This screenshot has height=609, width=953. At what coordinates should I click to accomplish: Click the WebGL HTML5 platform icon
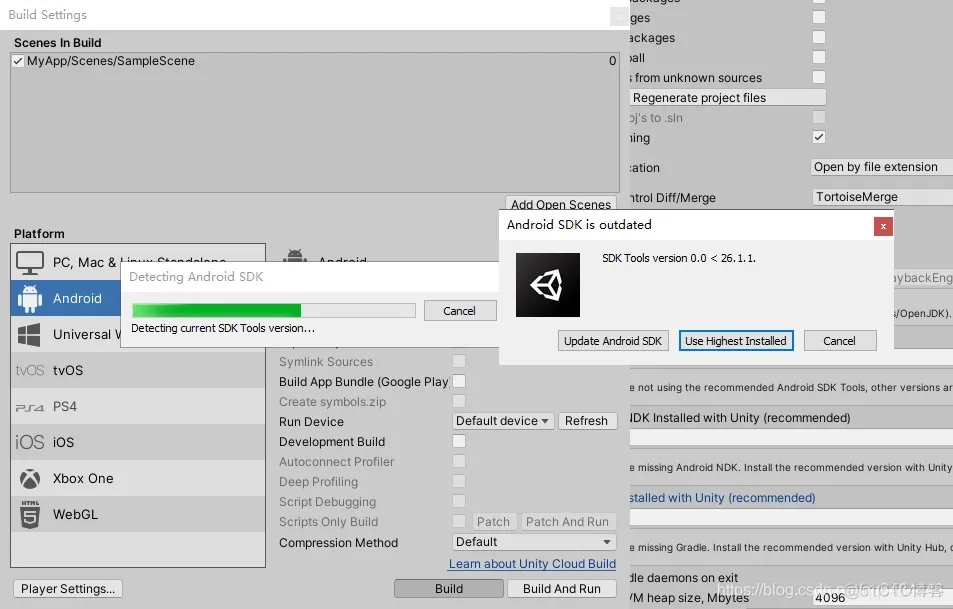(x=29, y=514)
